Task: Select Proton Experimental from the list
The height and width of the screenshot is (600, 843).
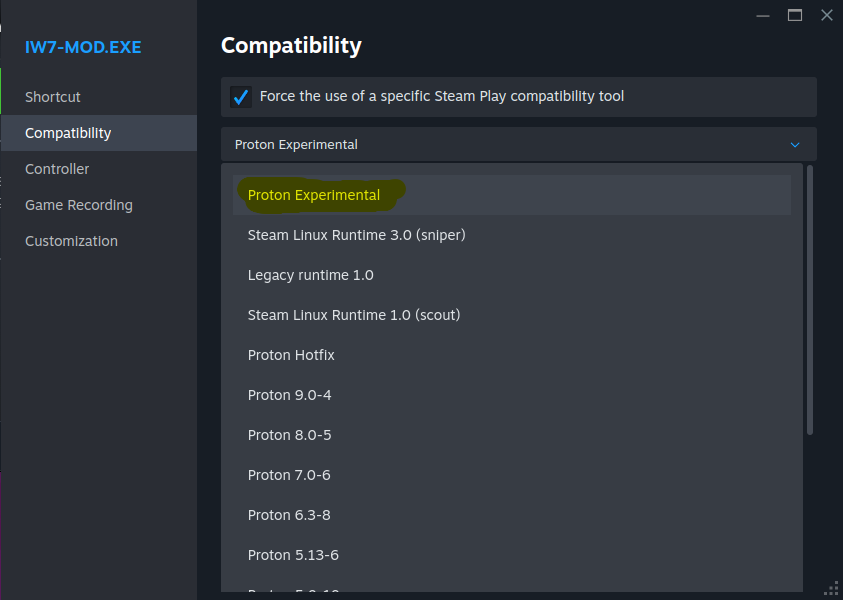Action: click(314, 195)
